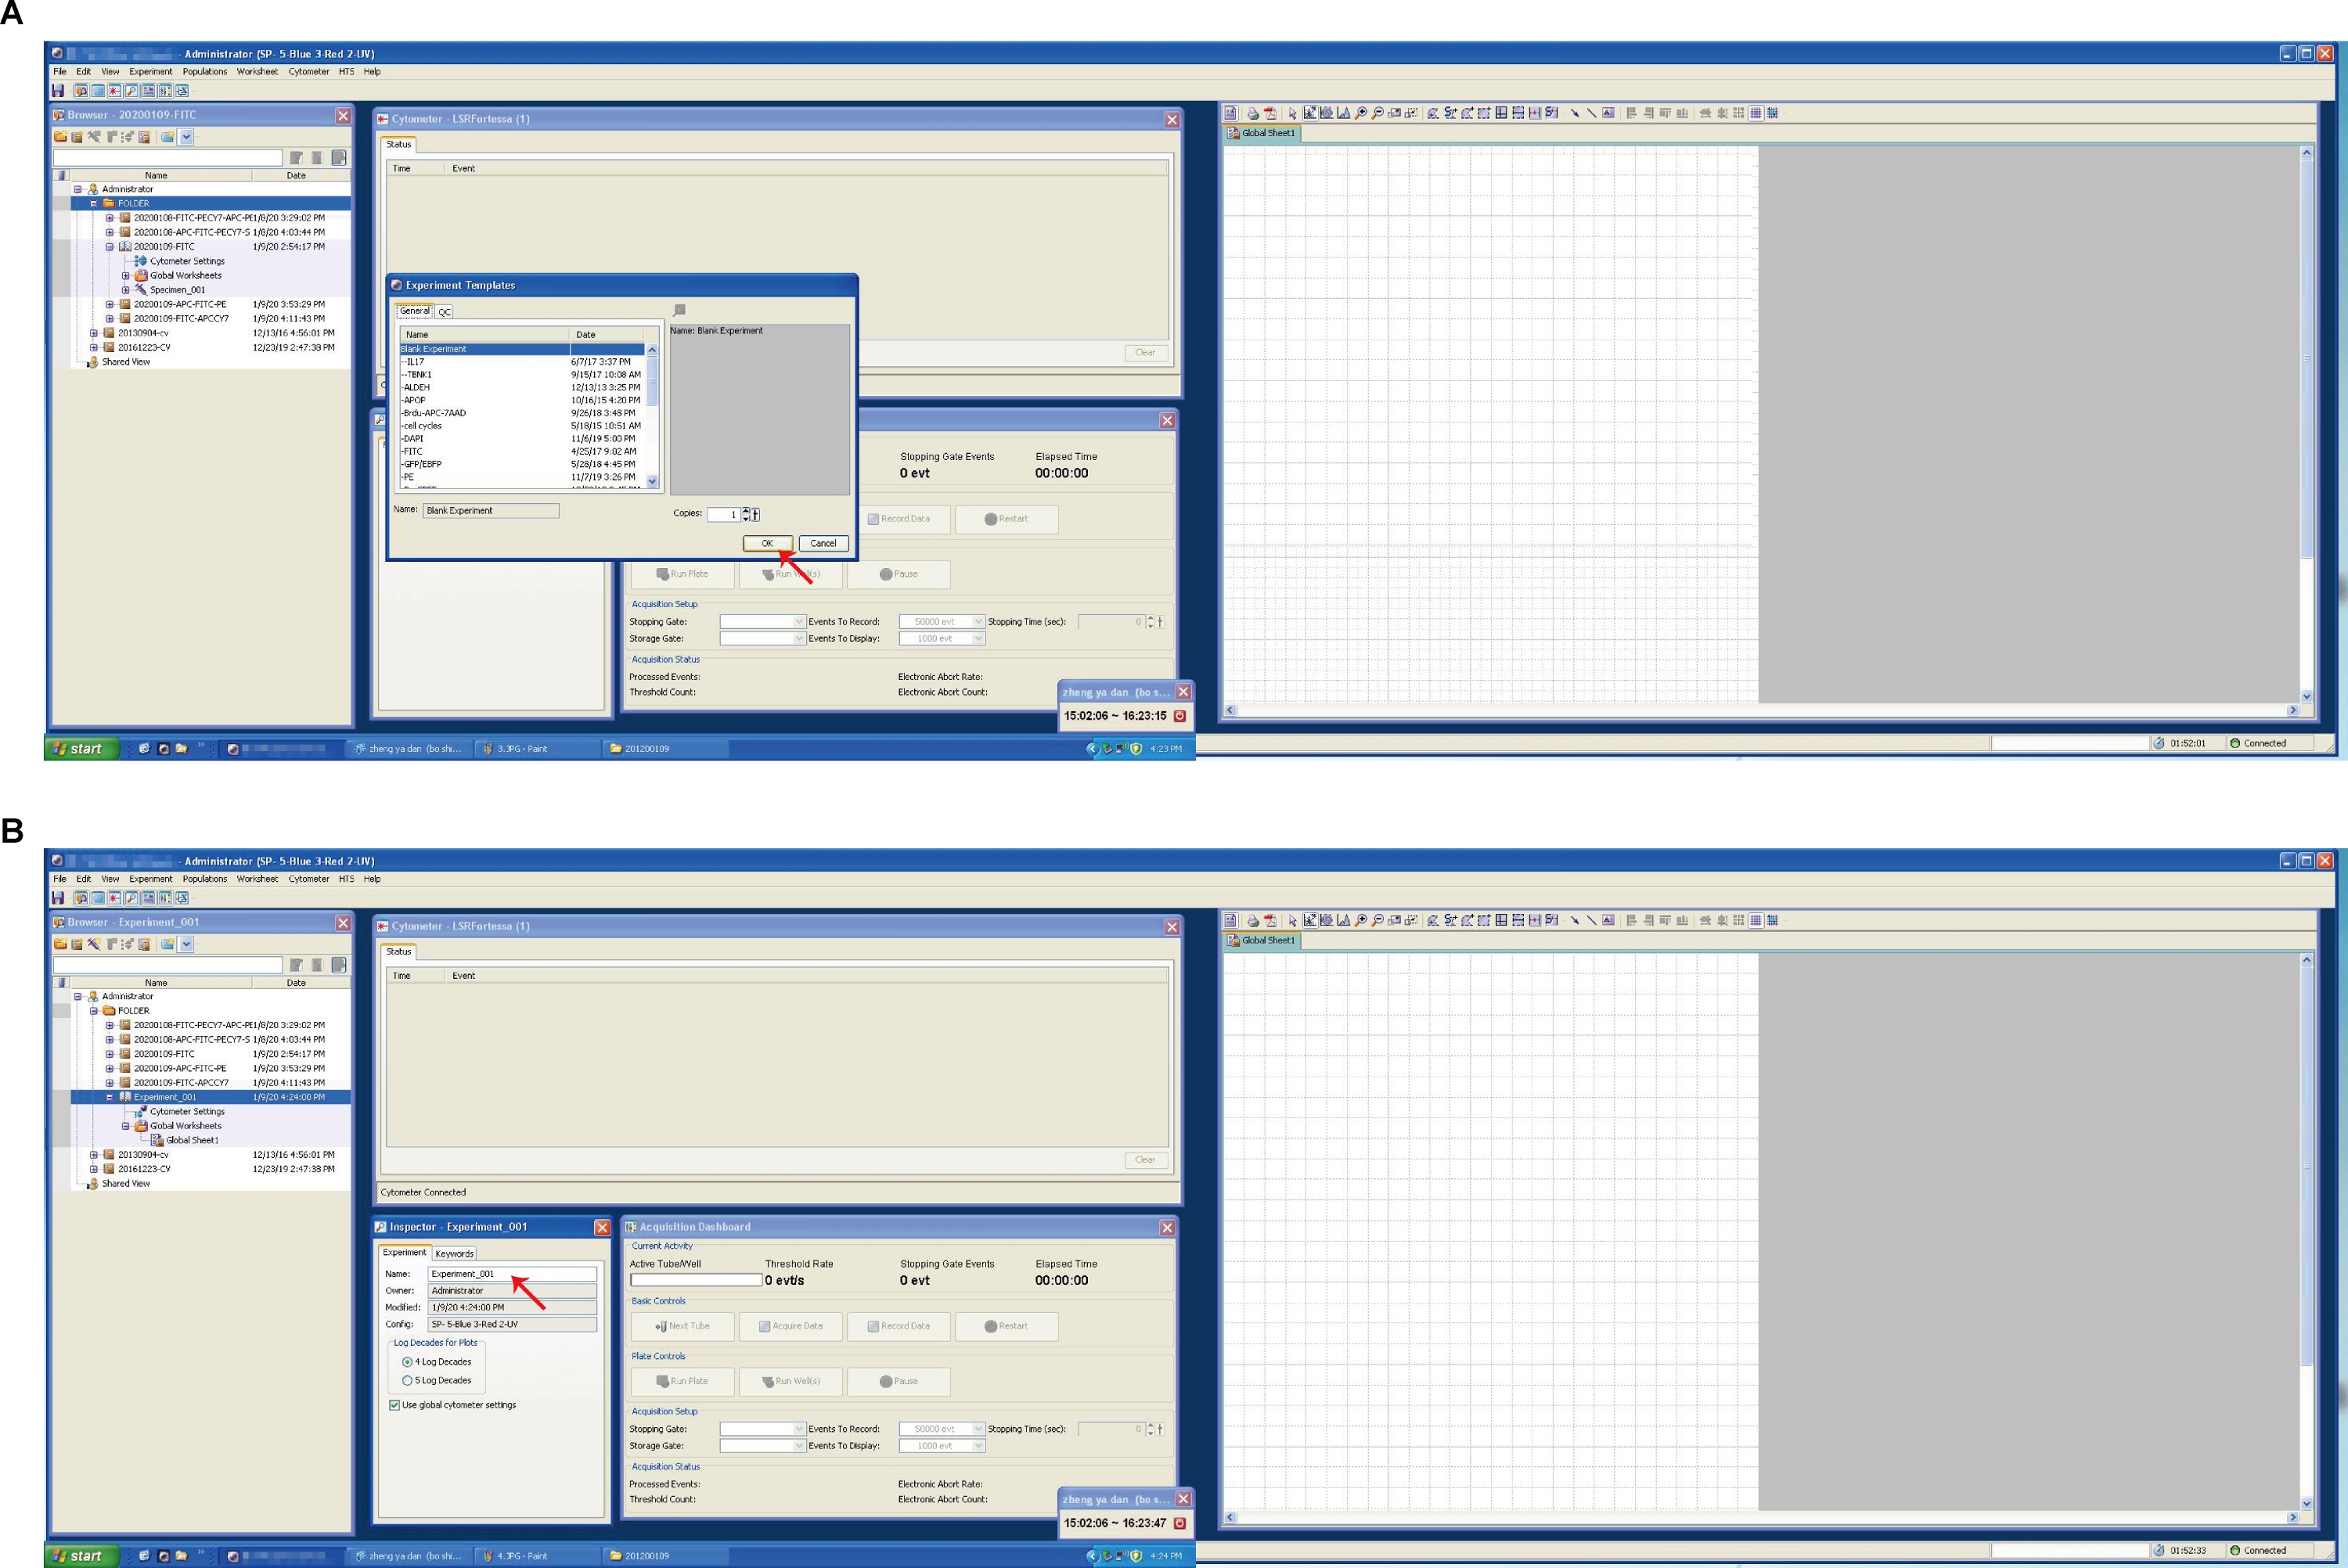Click Cancel in the Experiment Templates dialog
The image size is (2348, 1568).
(823, 543)
